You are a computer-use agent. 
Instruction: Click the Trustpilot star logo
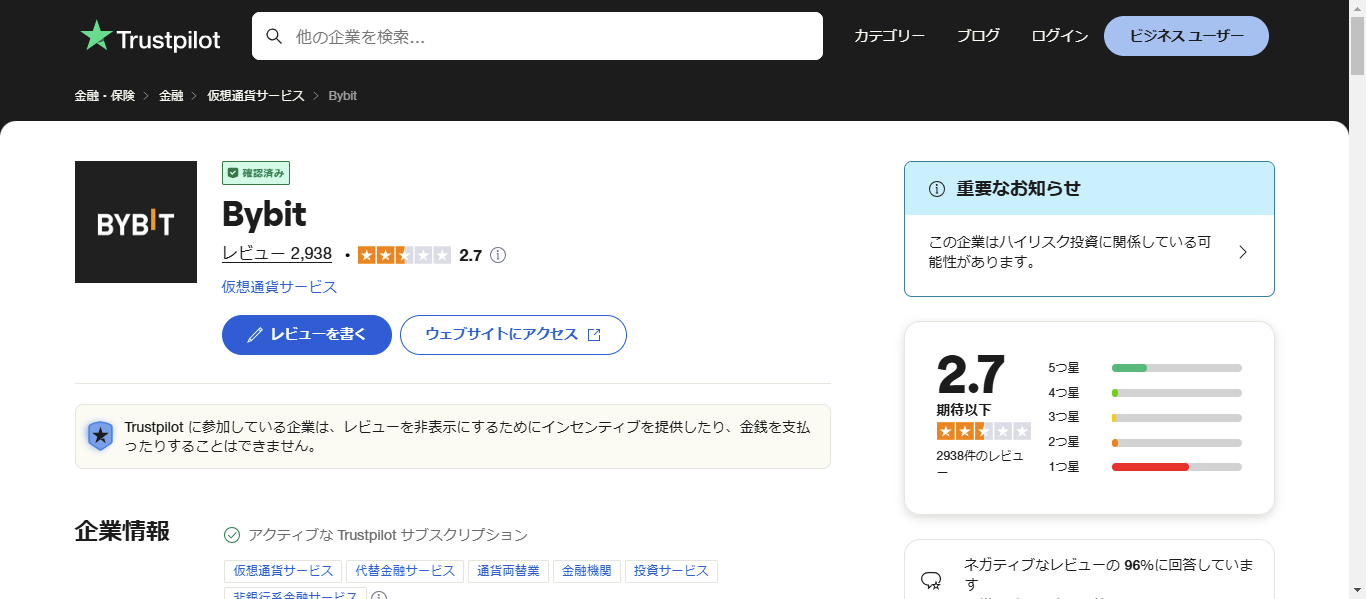[x=95, y=35]
